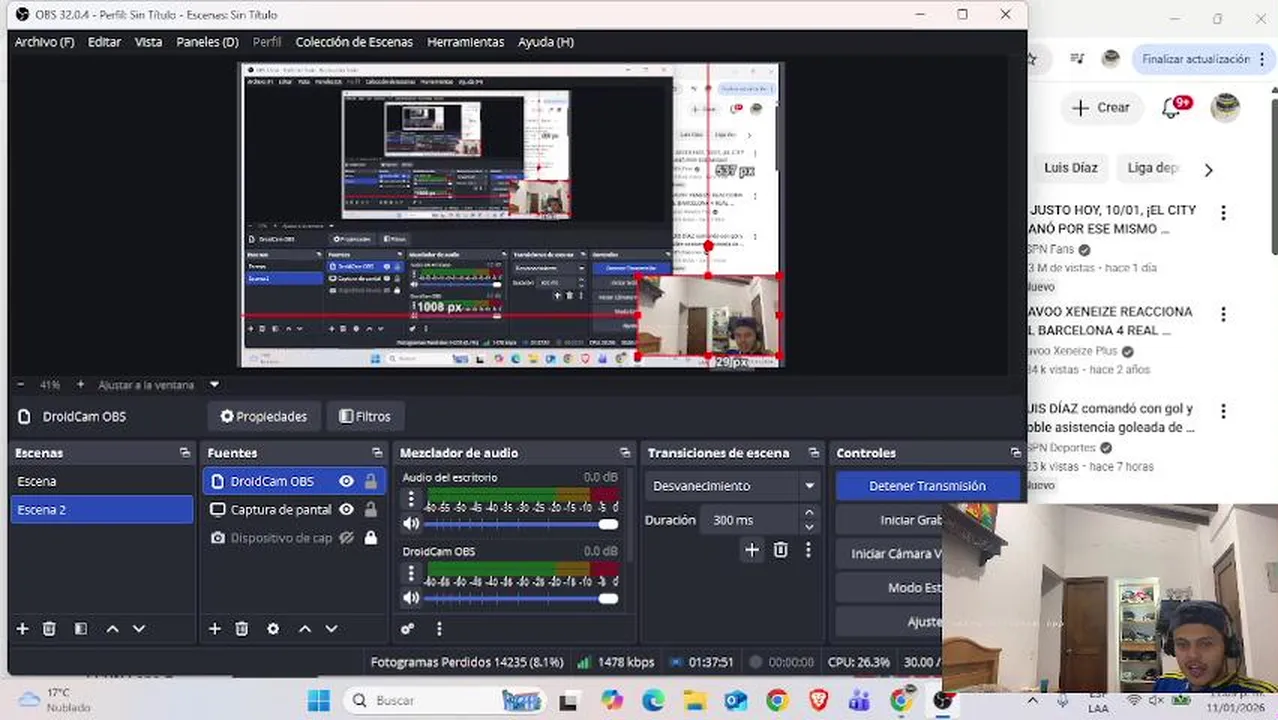Open Desvanecimiento transition dropdown
Screen dimensions: 1278x720
coord(731,486)
